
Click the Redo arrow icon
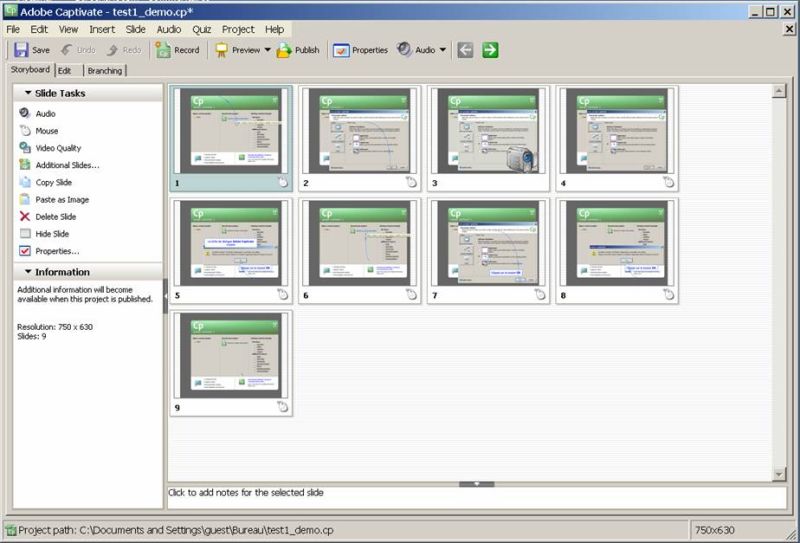112,50
